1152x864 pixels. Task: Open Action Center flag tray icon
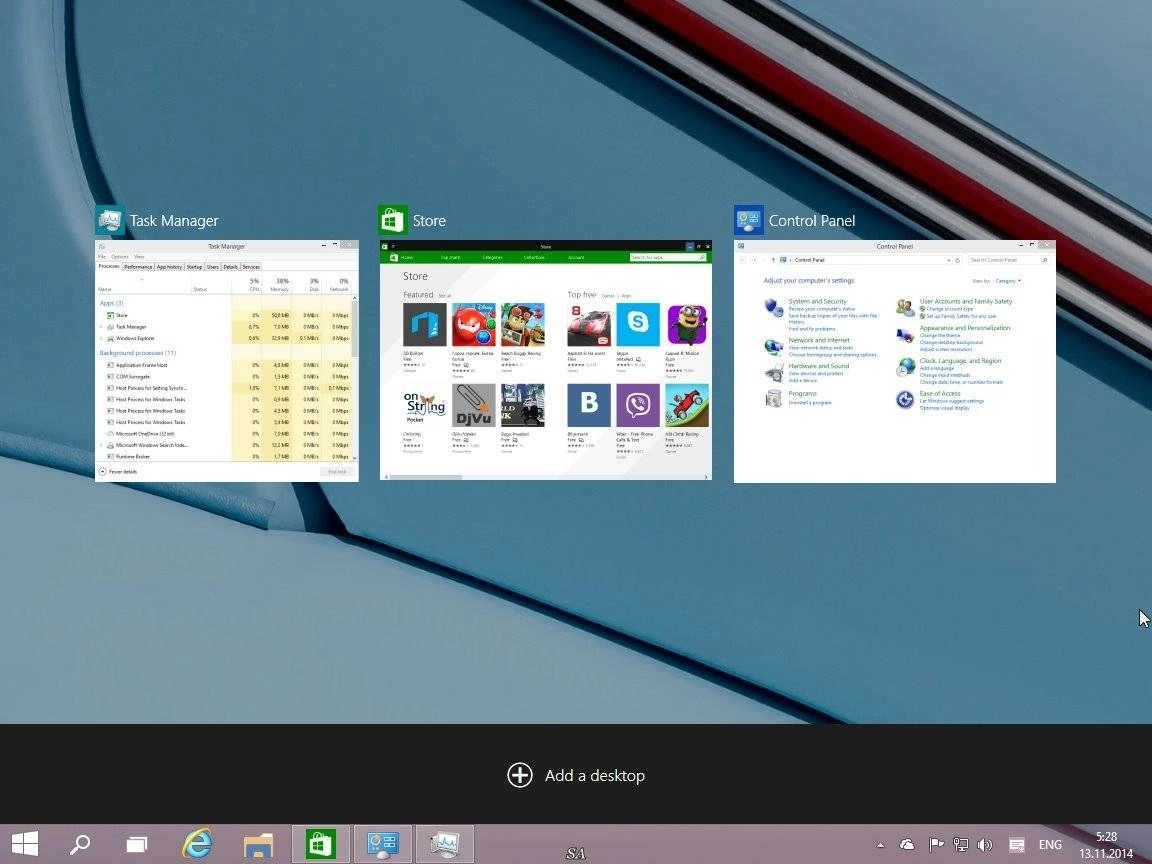pyautogui.click(x=935, y=845)
